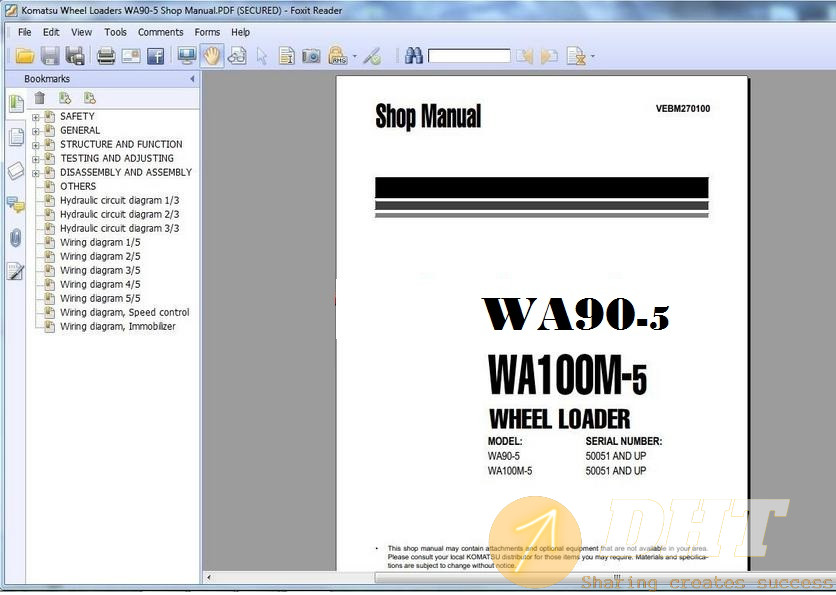The image size is (836, 595).
Task: Select the arrow Select Annotation tool
Action: [x=261, y=55]
